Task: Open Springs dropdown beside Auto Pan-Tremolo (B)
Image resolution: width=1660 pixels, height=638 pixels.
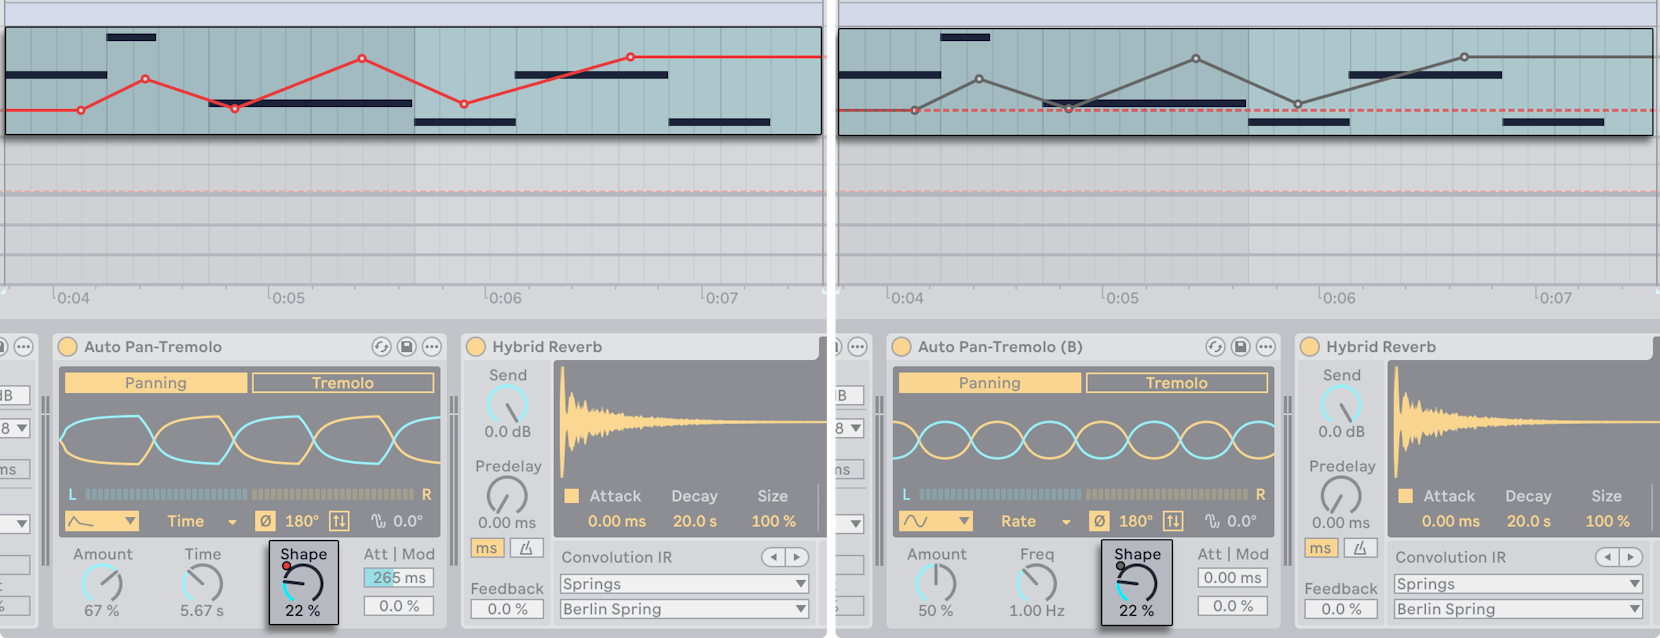Action: 1518,584
